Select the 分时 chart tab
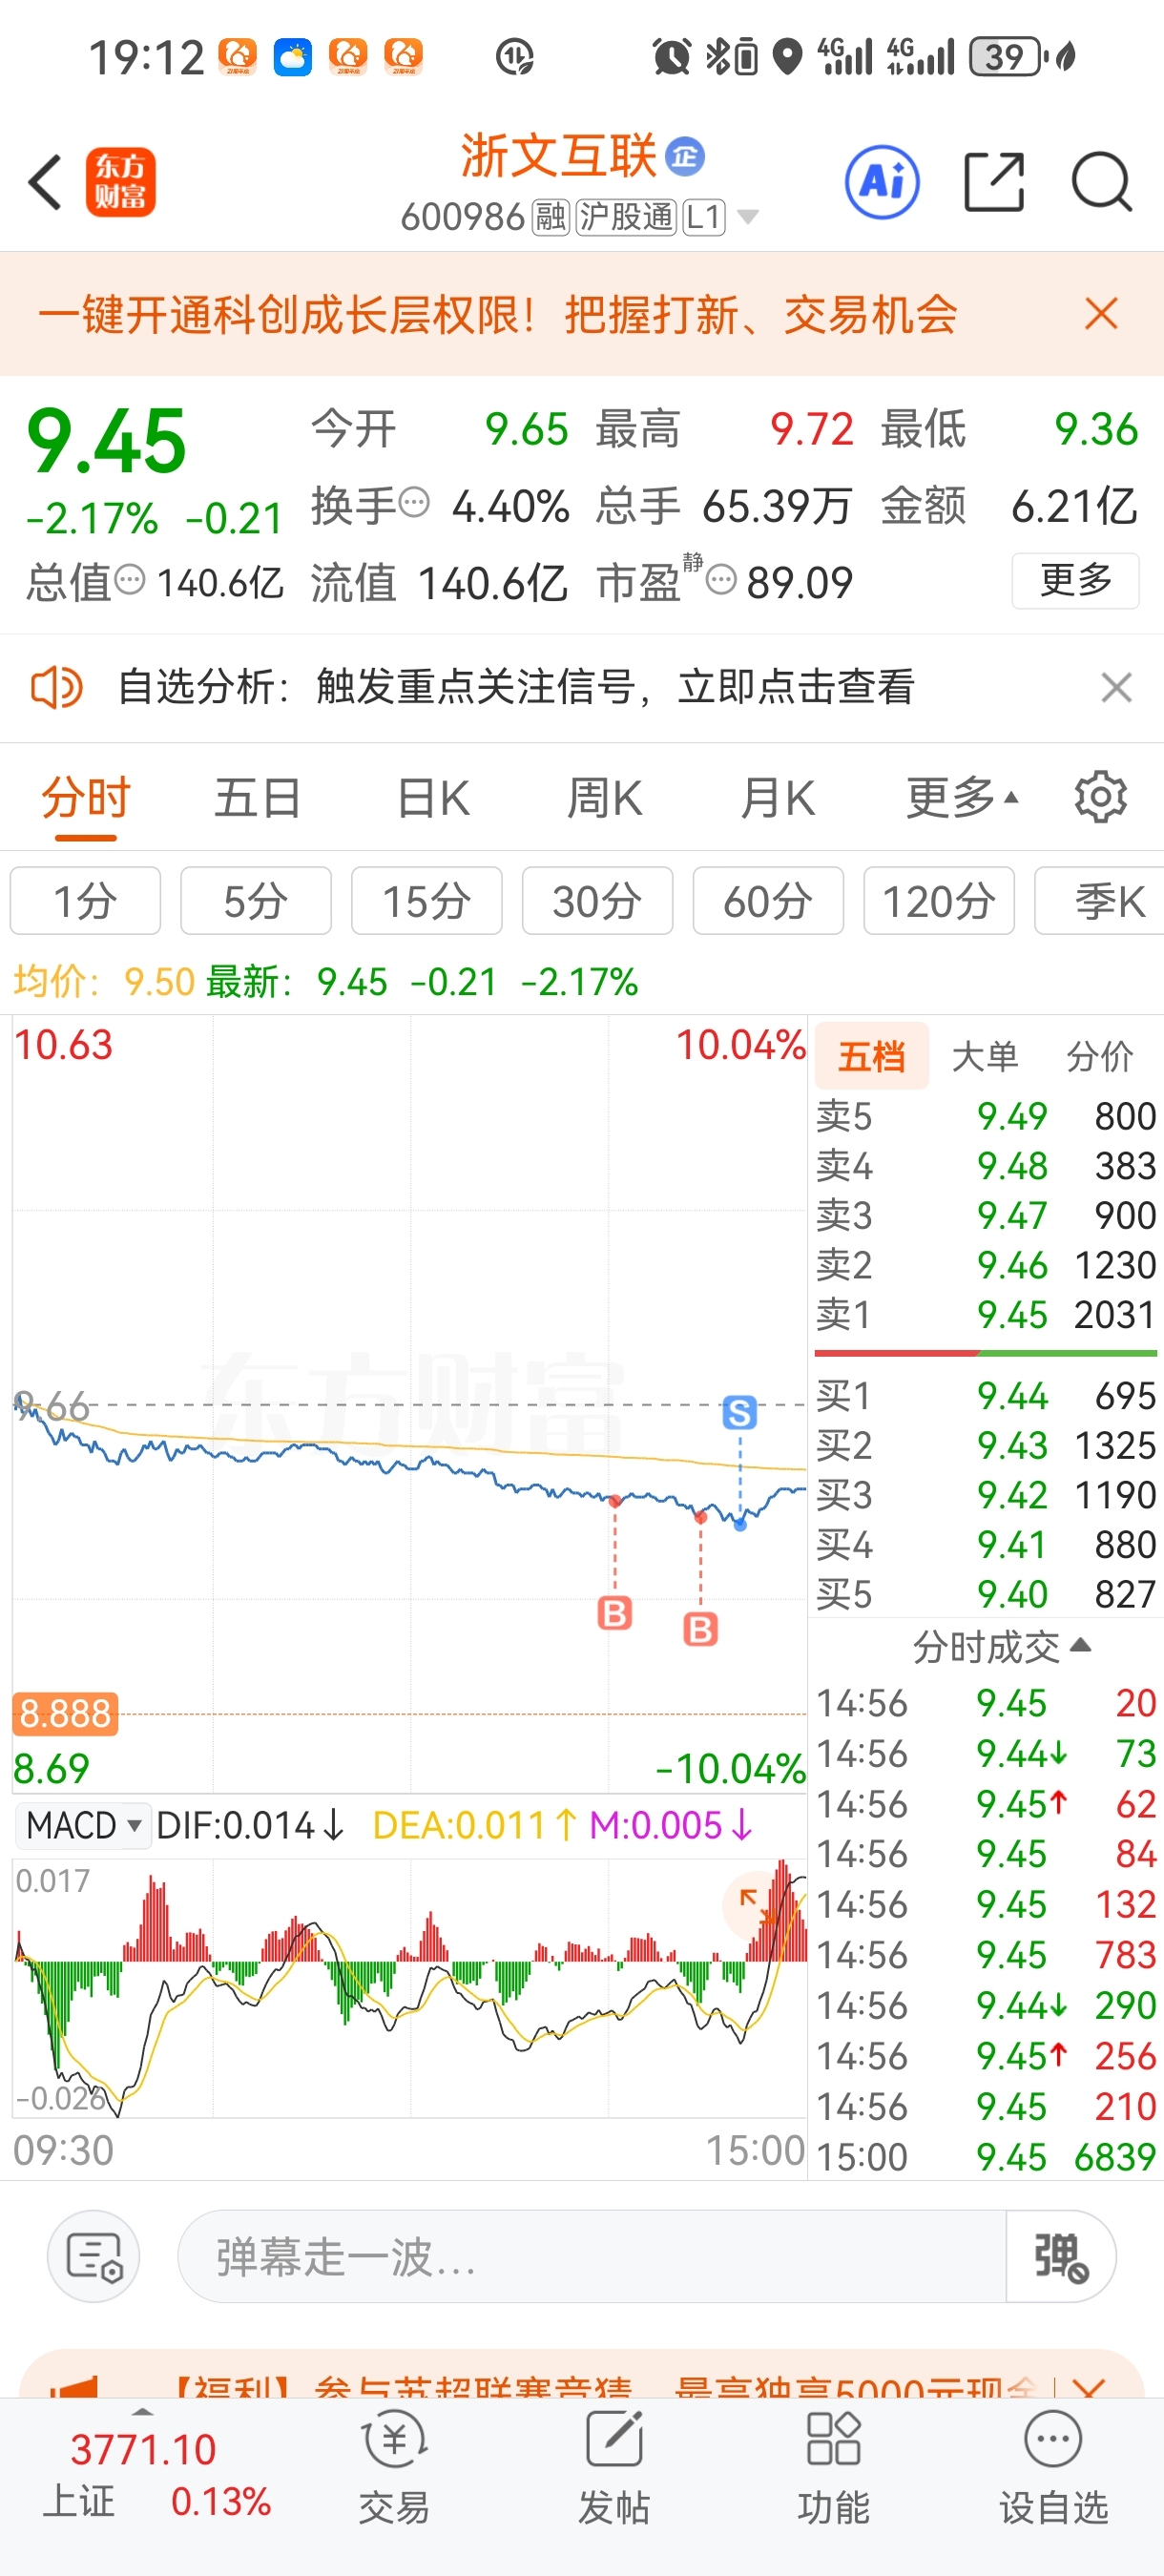1164x2576 pixels. point(86,799)
